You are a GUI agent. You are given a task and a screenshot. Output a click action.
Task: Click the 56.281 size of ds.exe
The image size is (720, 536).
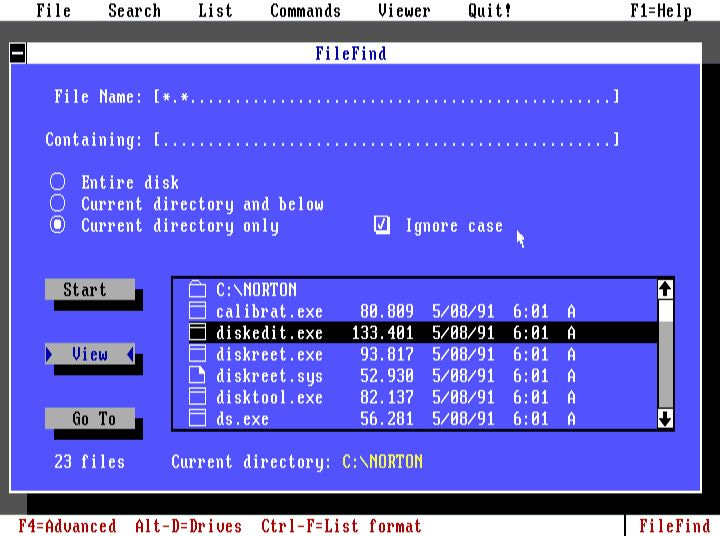click(x=387, y=419)
